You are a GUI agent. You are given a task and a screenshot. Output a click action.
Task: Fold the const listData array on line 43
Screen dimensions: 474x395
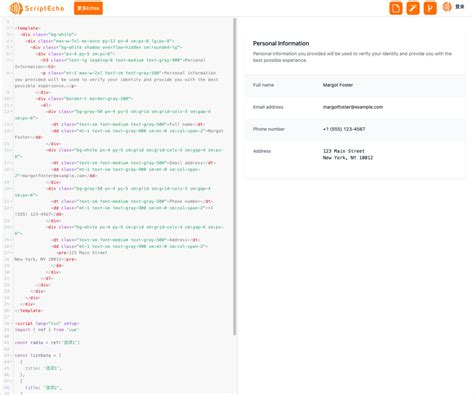point(12,355)
